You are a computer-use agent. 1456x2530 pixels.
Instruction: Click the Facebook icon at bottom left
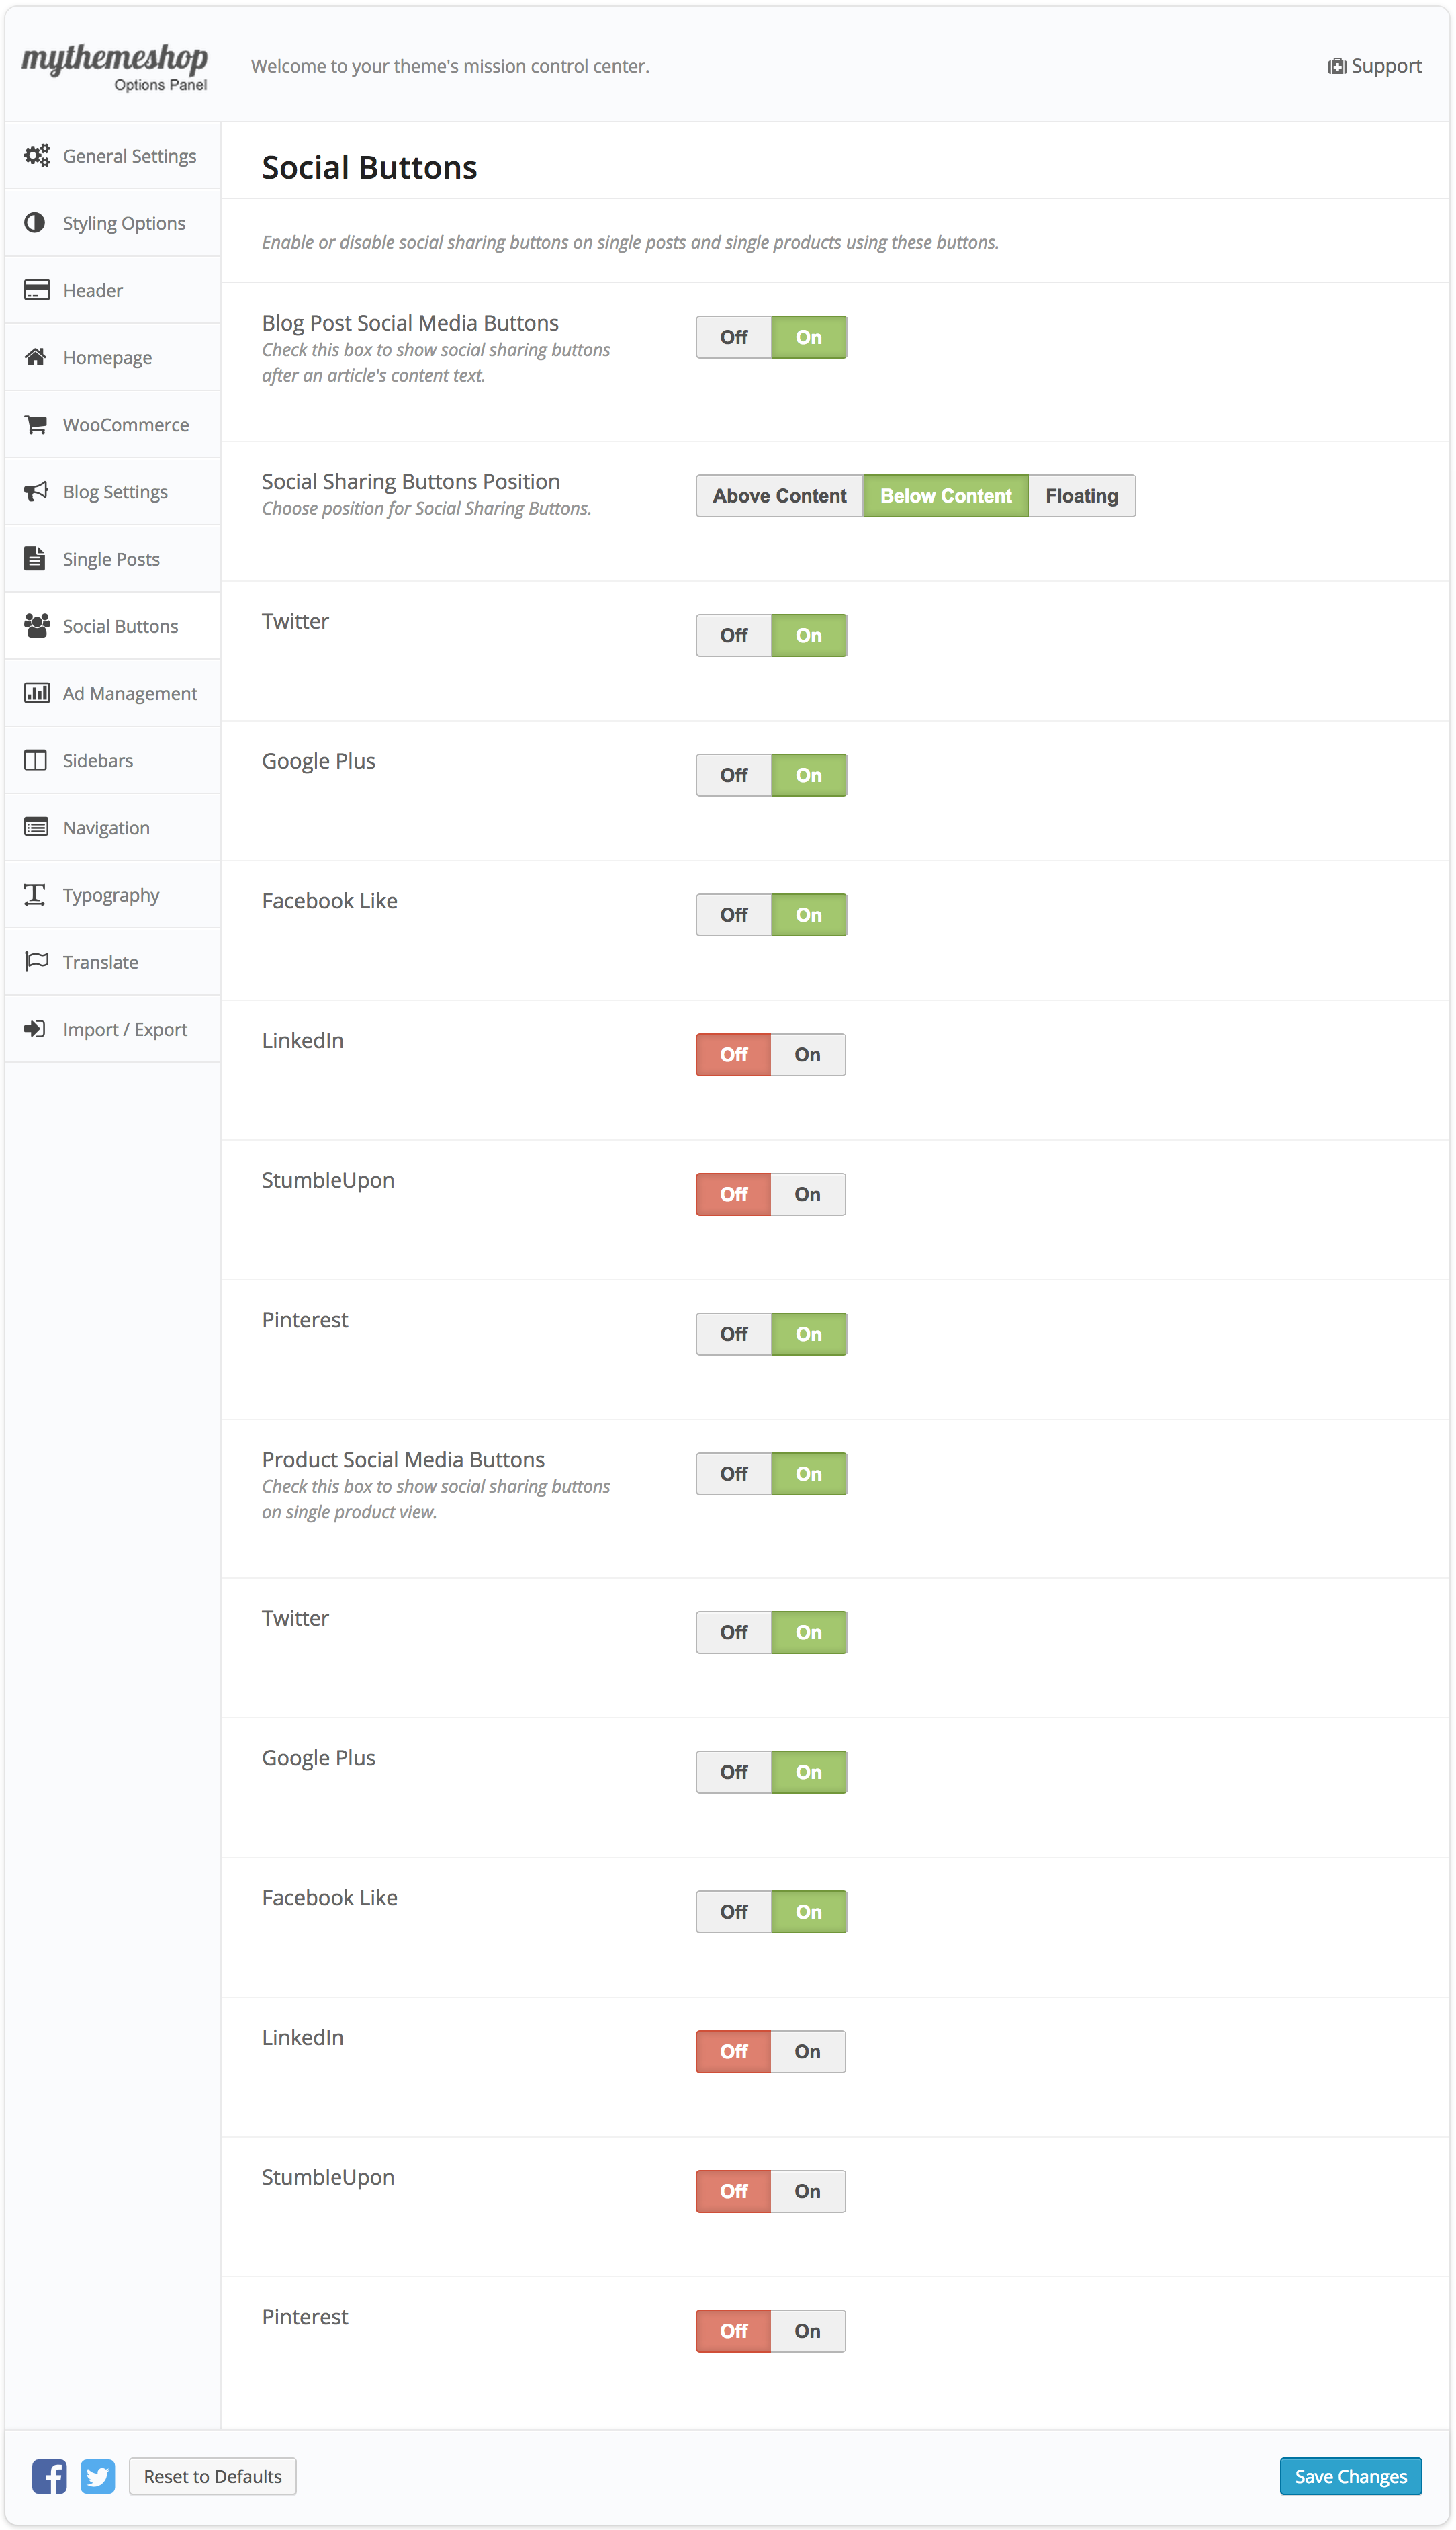[48, 2476]
